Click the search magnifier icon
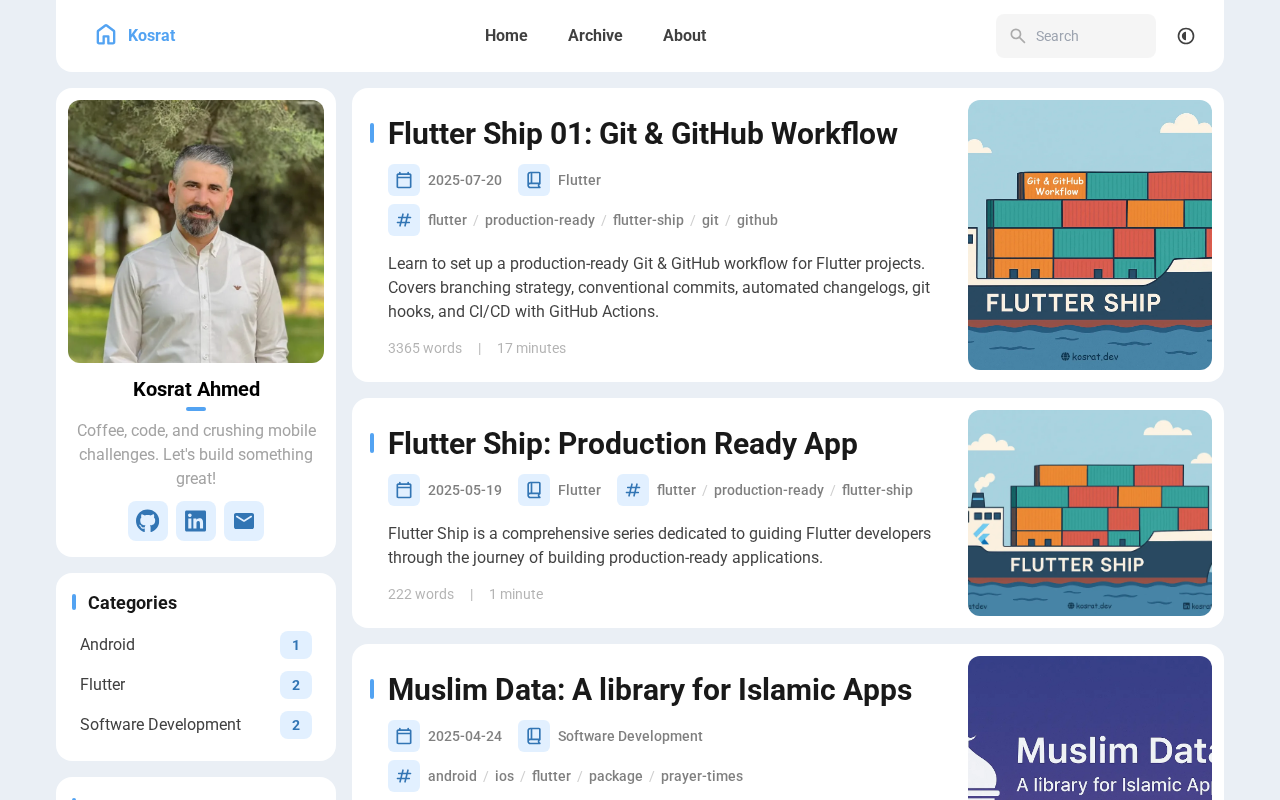The width and height of the screenshot is (1280, 800). click(x=1018, y=36)
